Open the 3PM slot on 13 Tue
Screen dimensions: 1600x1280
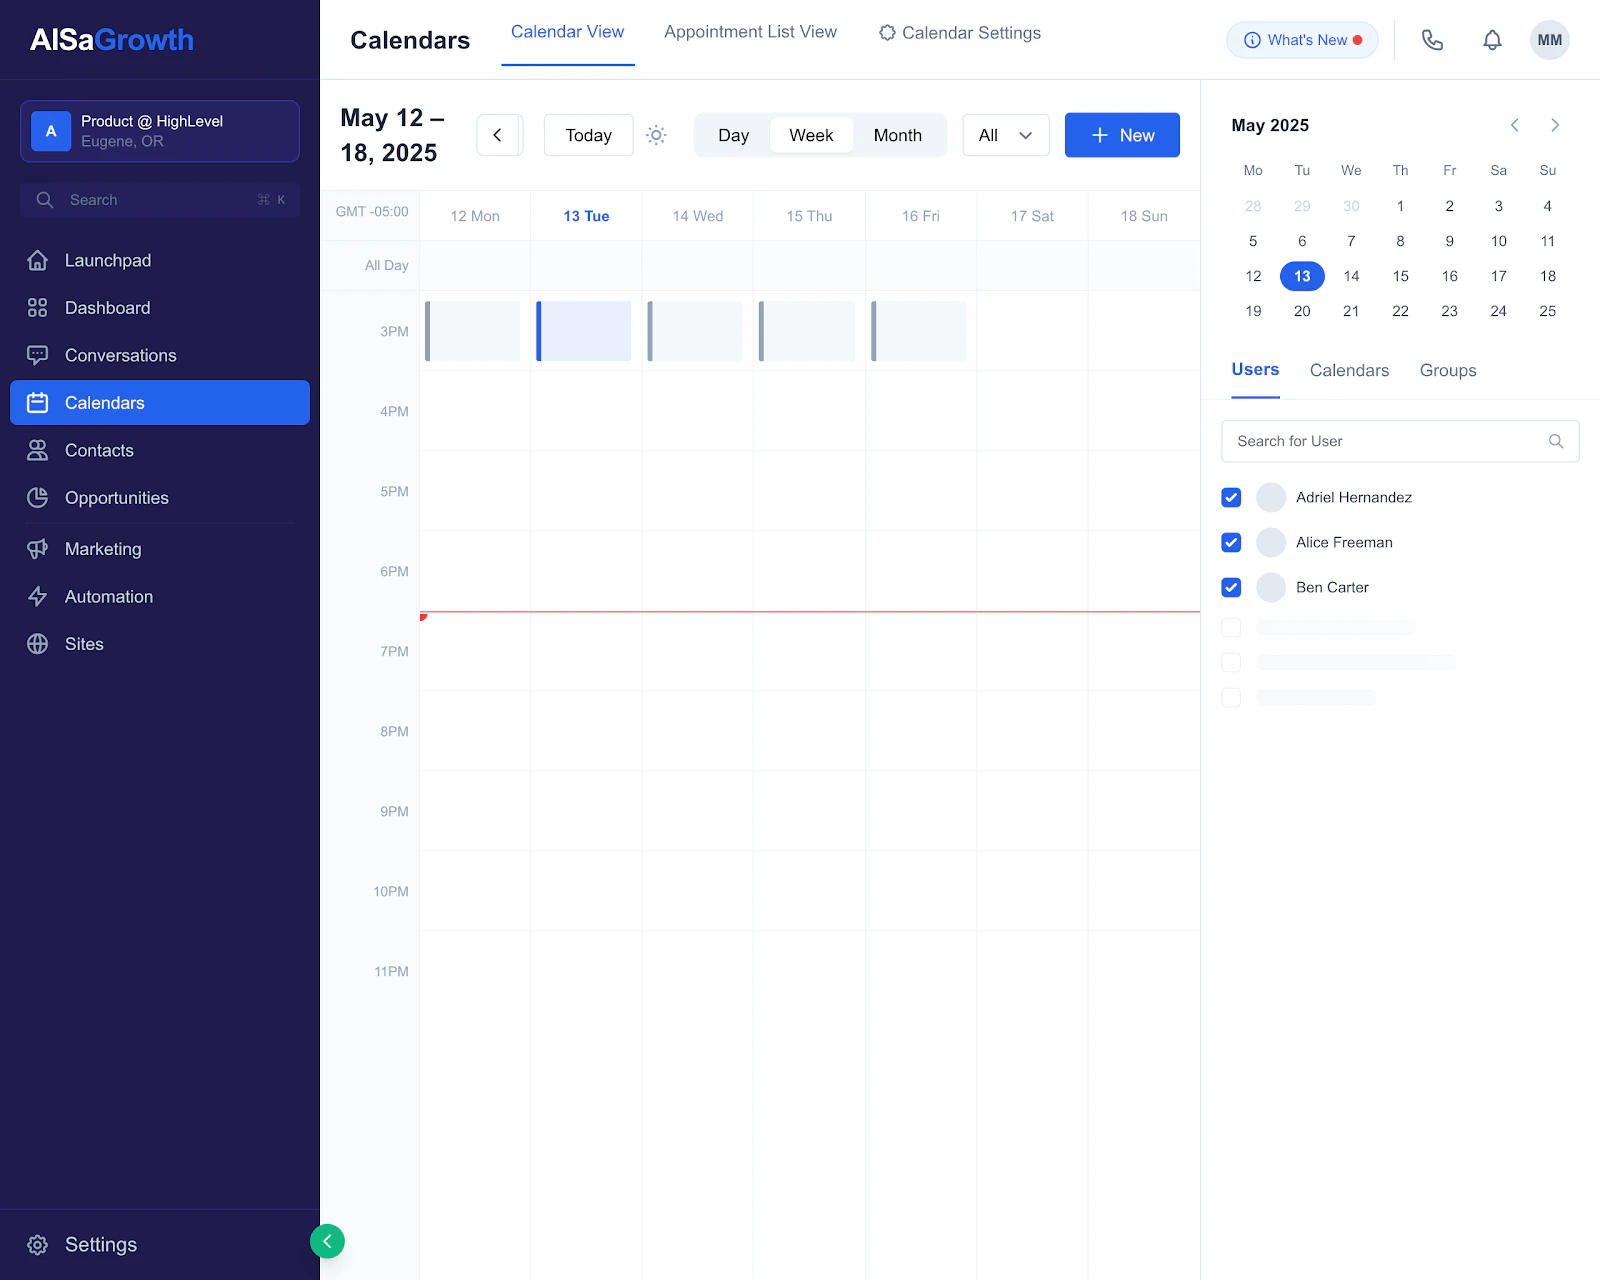(584, 331)
